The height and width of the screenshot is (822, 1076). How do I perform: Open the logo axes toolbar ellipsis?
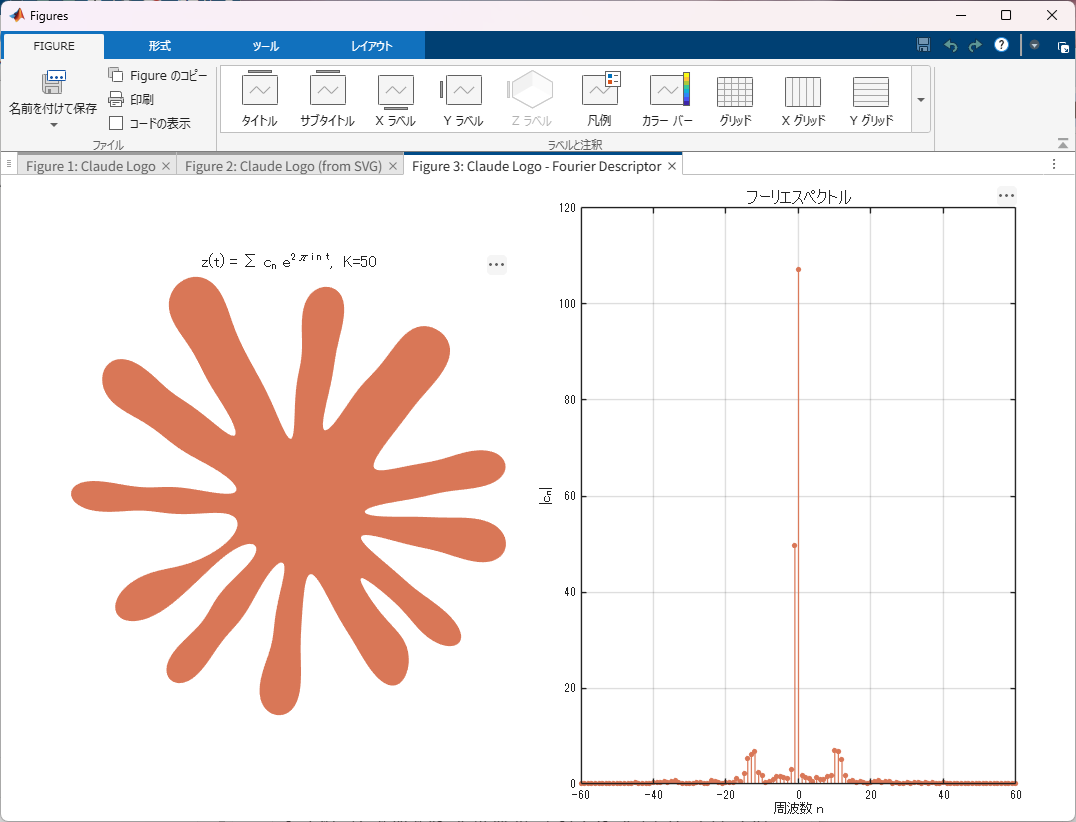tap(496, 264)
